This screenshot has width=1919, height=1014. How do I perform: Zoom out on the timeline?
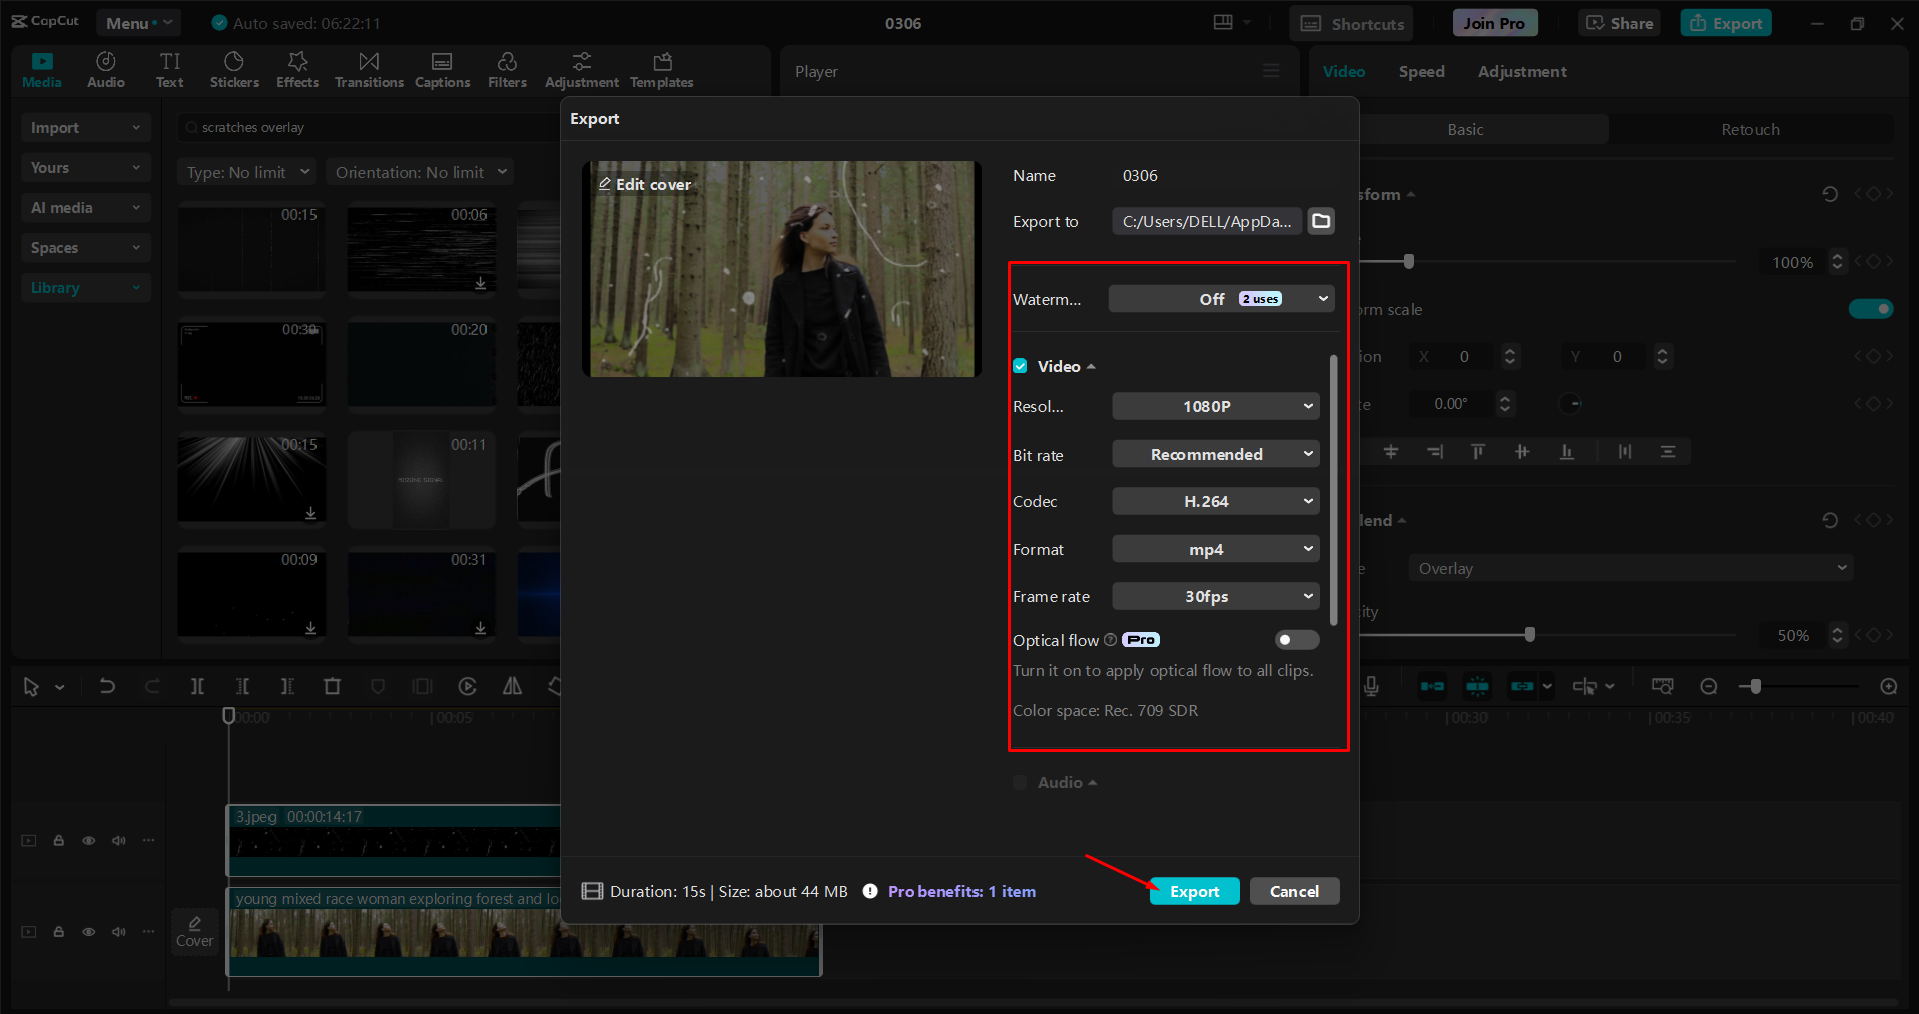(1708, 686)
